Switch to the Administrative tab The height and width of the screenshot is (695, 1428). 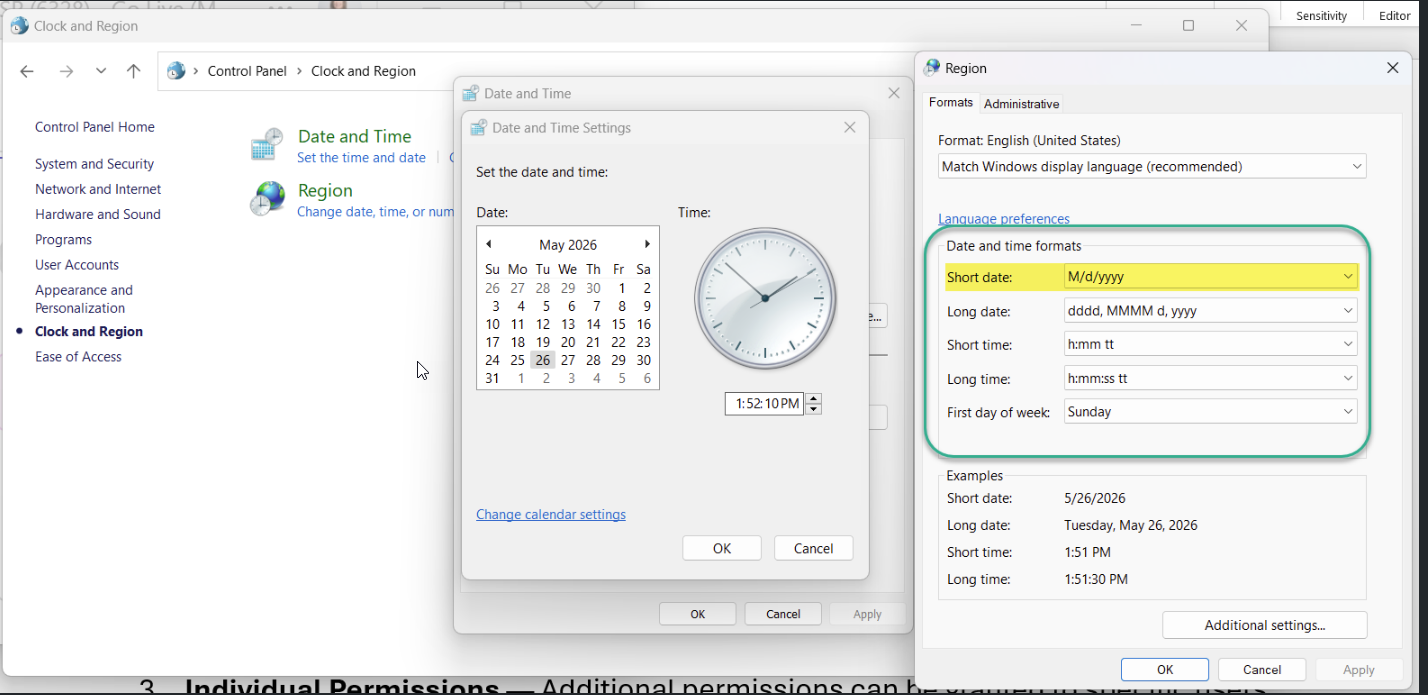click(x=1021, y=104)
